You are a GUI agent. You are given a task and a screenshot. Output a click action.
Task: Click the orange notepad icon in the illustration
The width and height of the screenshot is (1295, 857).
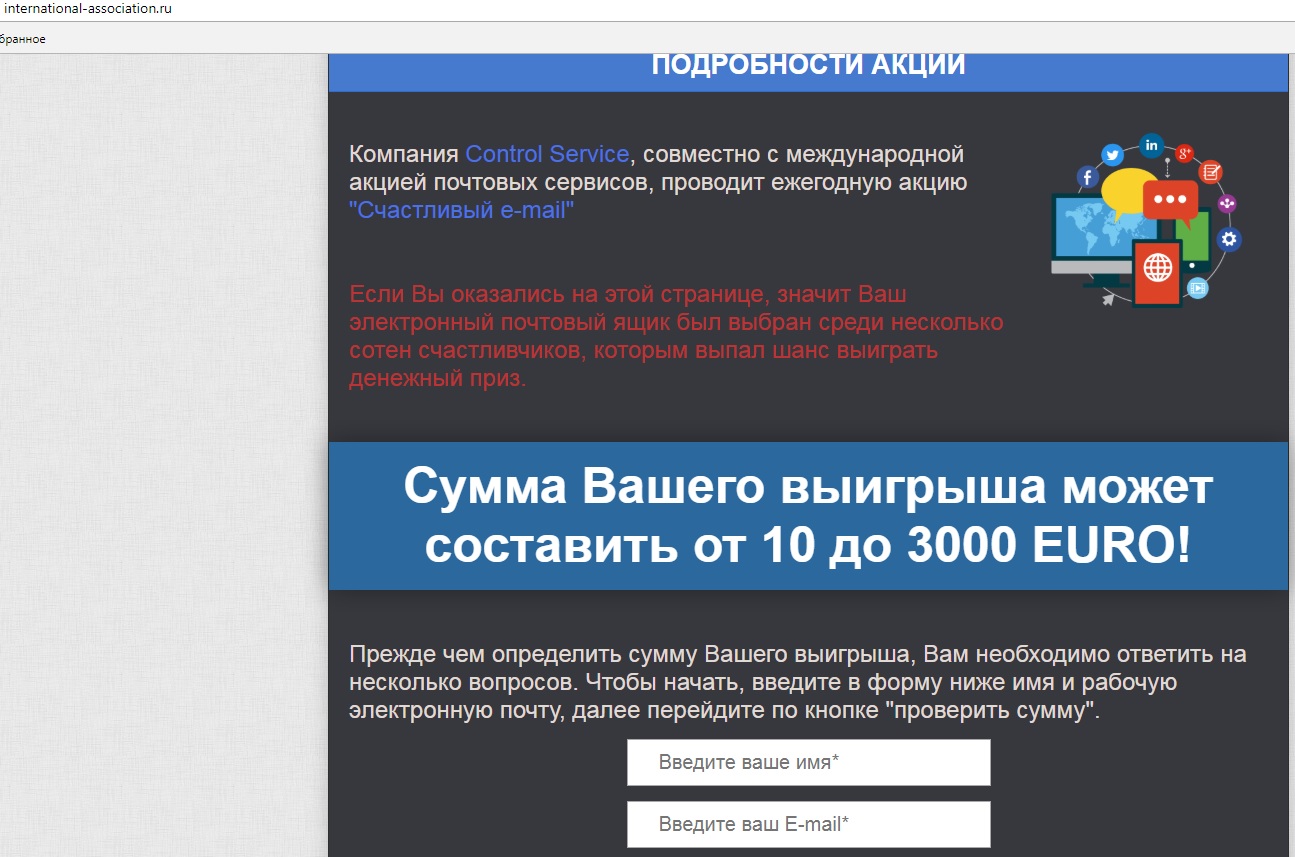[x=1210, y=172]
